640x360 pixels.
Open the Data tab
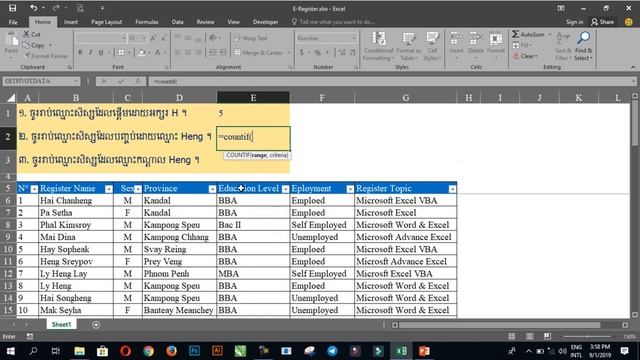(177, 22)
